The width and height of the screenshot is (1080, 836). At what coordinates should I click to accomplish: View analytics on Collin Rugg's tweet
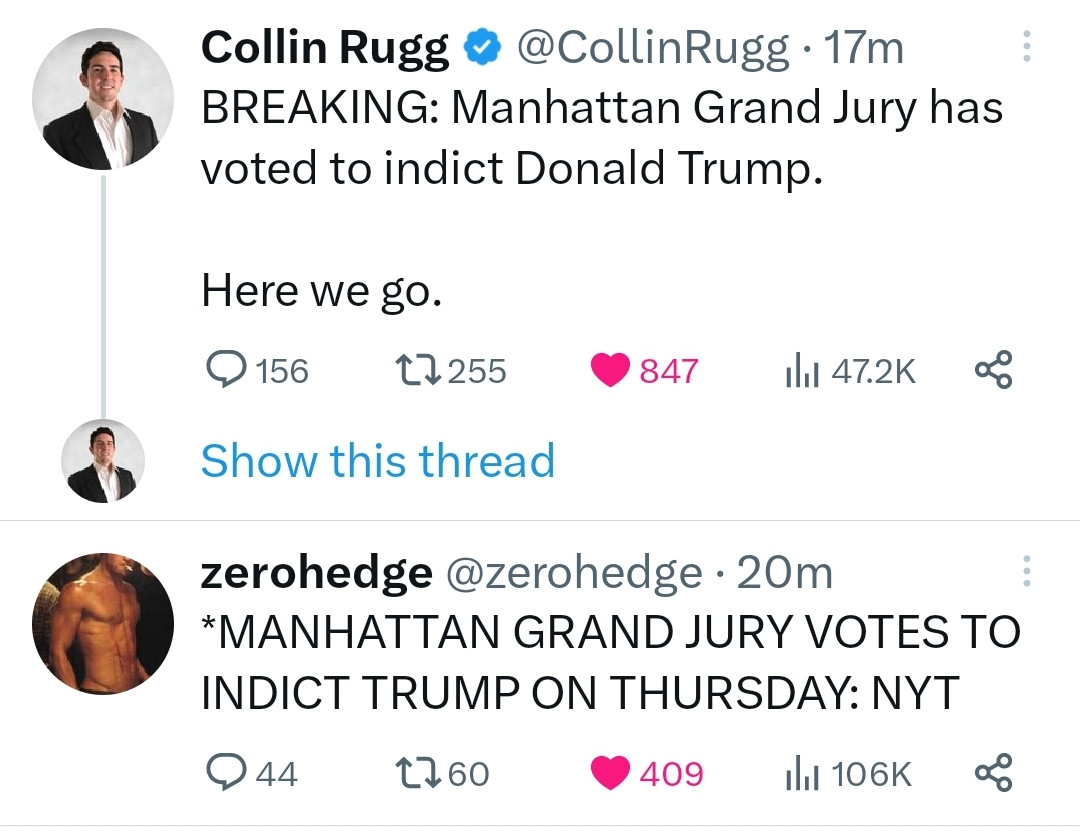click(801, 372)
